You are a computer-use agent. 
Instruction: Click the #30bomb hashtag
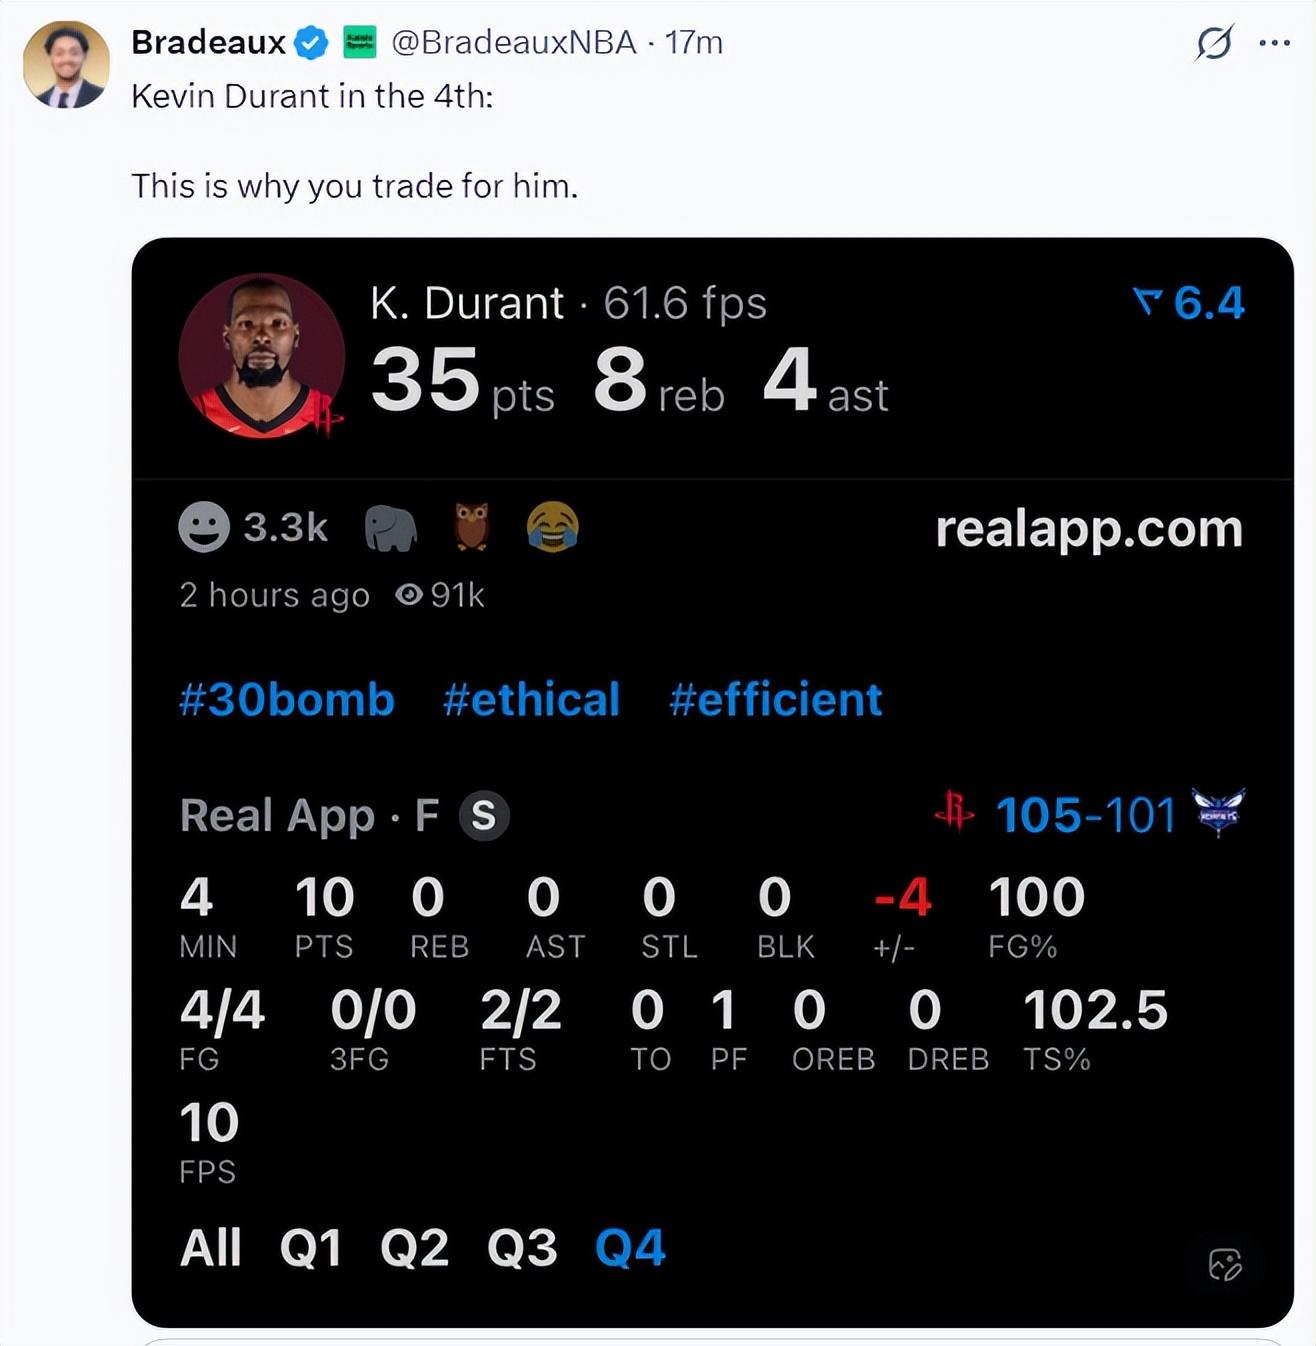pos(287,699)
